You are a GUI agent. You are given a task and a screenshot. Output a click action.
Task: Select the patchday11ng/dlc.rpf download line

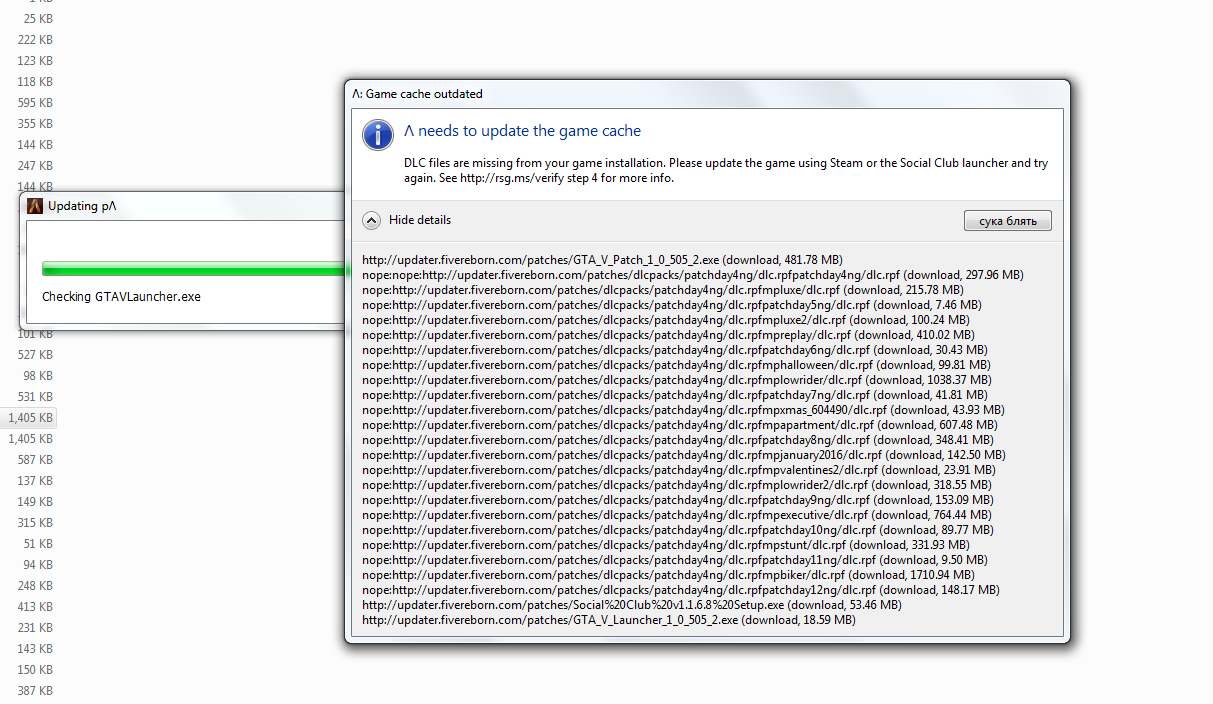pyautogui.click(x=675, y=560)
